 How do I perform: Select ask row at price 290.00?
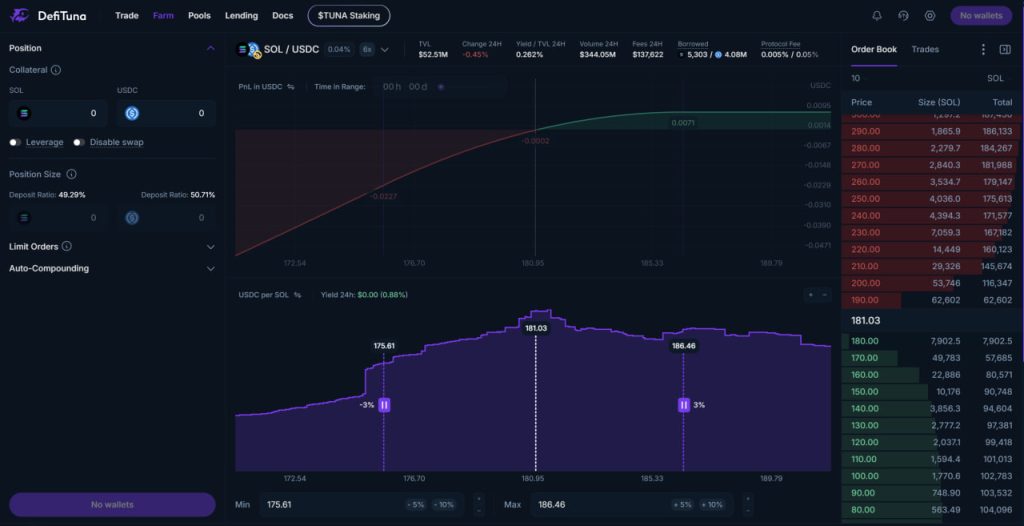pos(932,131)
